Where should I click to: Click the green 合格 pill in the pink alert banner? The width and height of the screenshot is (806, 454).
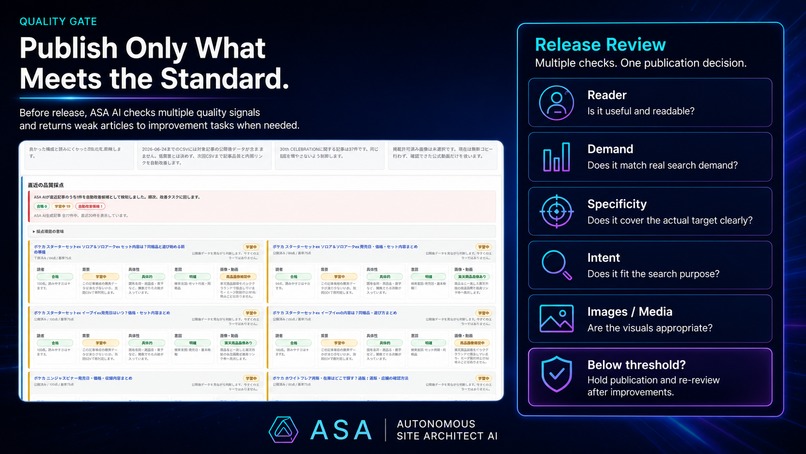coord(41,206)
